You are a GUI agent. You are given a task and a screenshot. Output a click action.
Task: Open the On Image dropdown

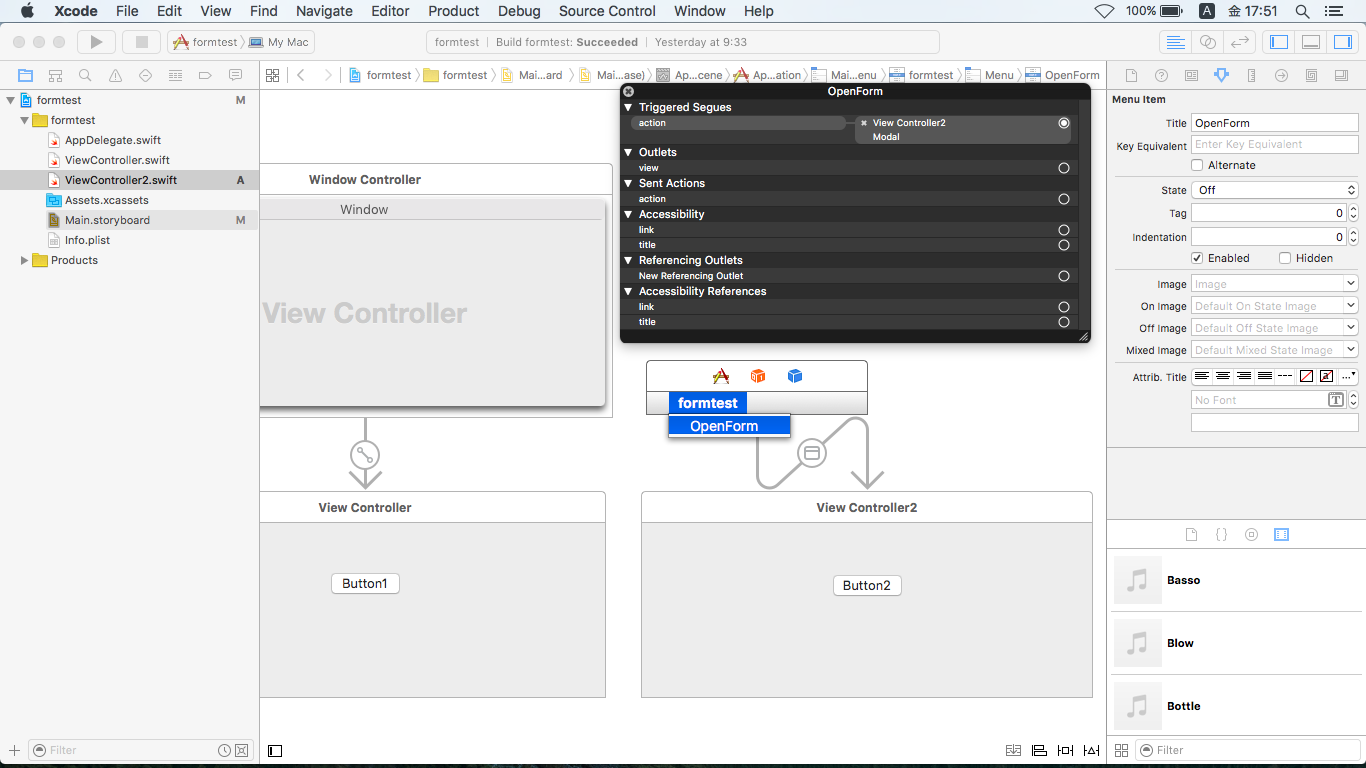click(x=1274, y=305)
